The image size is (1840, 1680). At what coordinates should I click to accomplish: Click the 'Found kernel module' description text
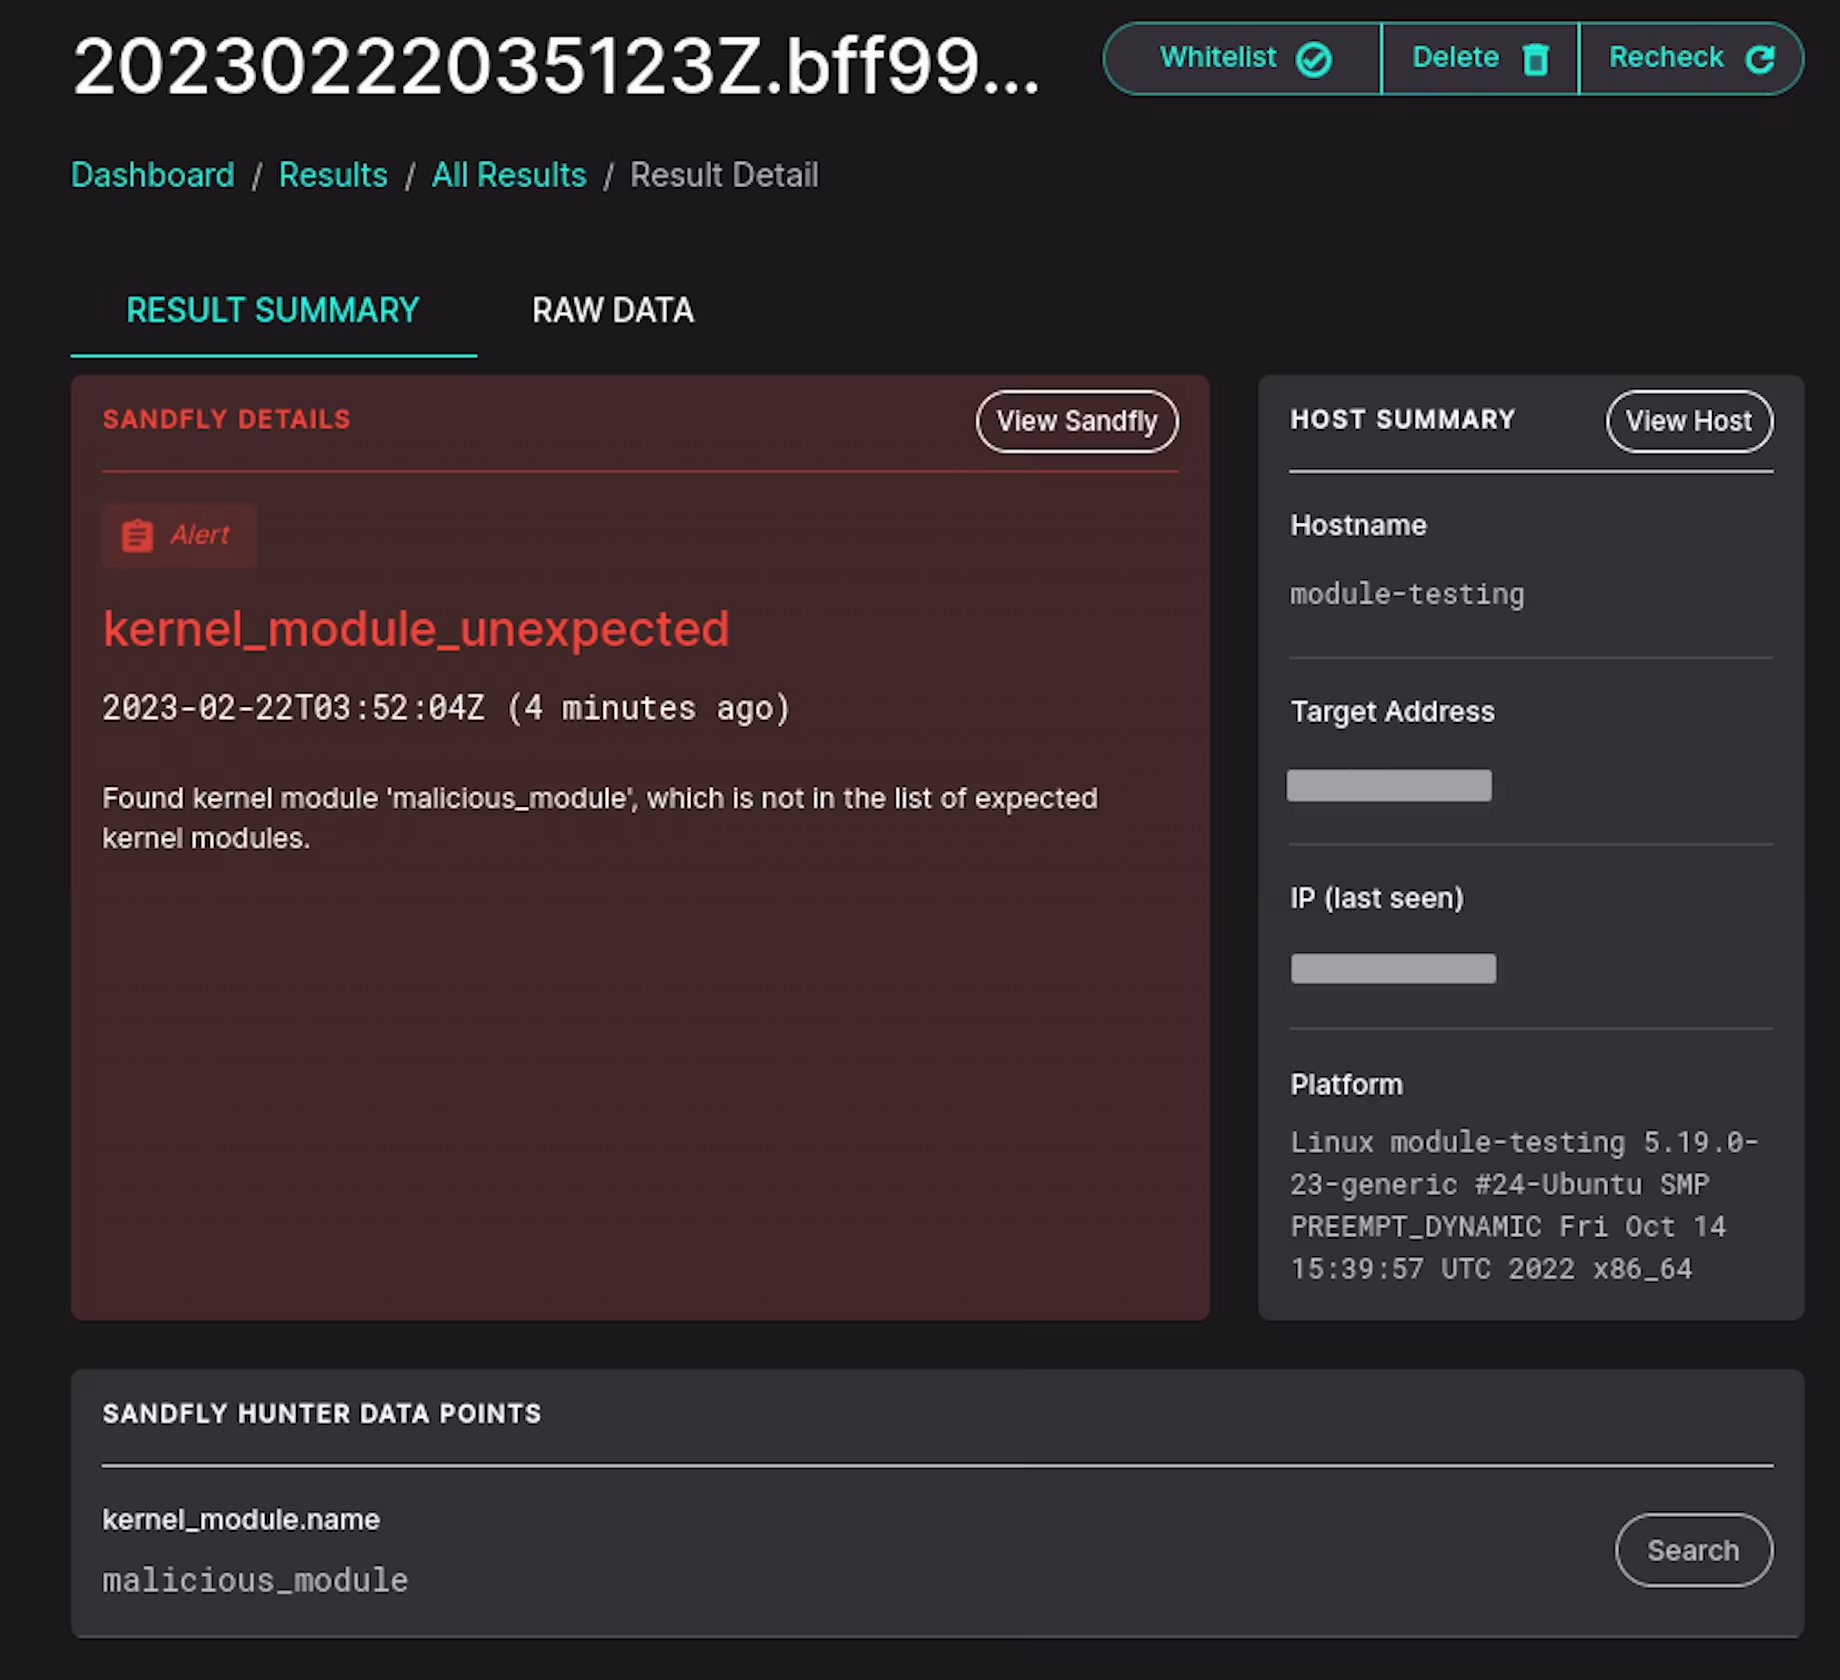pos(600,818)
